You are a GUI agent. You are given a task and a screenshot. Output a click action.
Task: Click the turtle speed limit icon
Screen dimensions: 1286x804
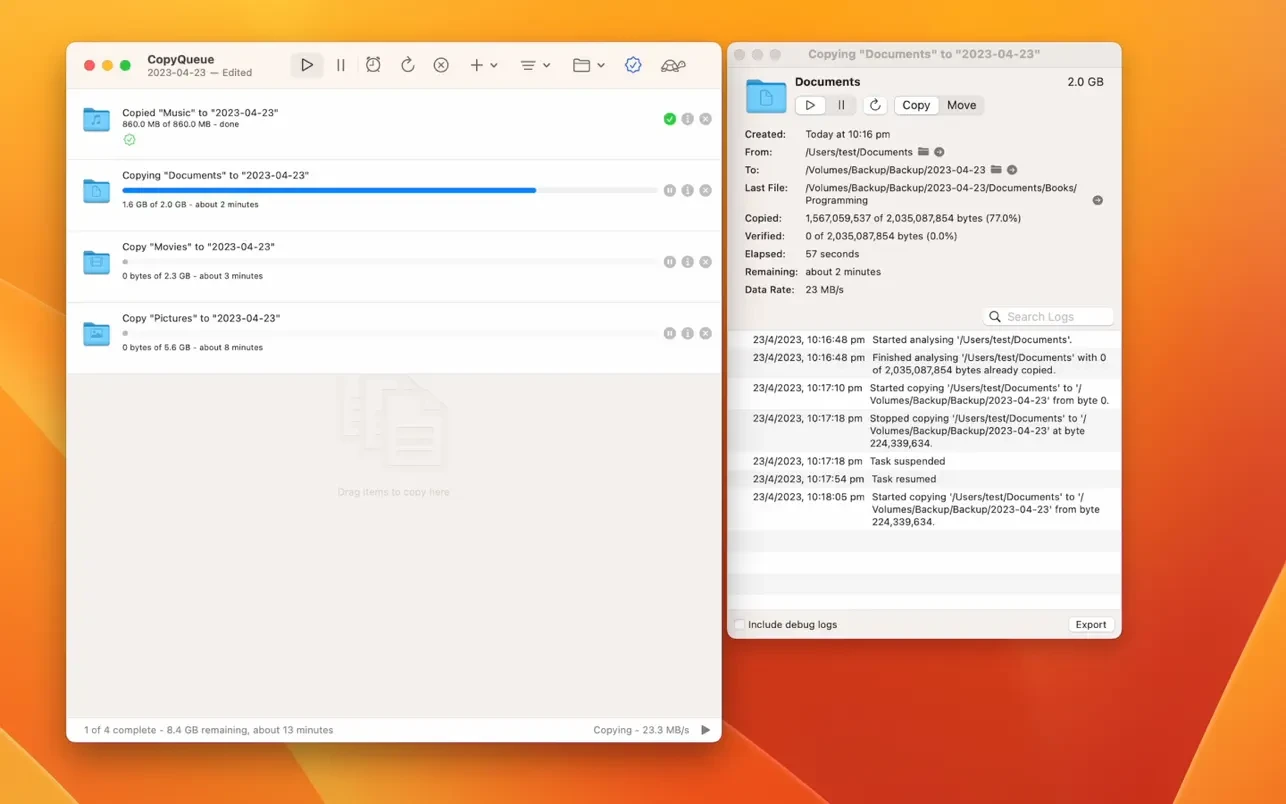click(x=673, y=65)
